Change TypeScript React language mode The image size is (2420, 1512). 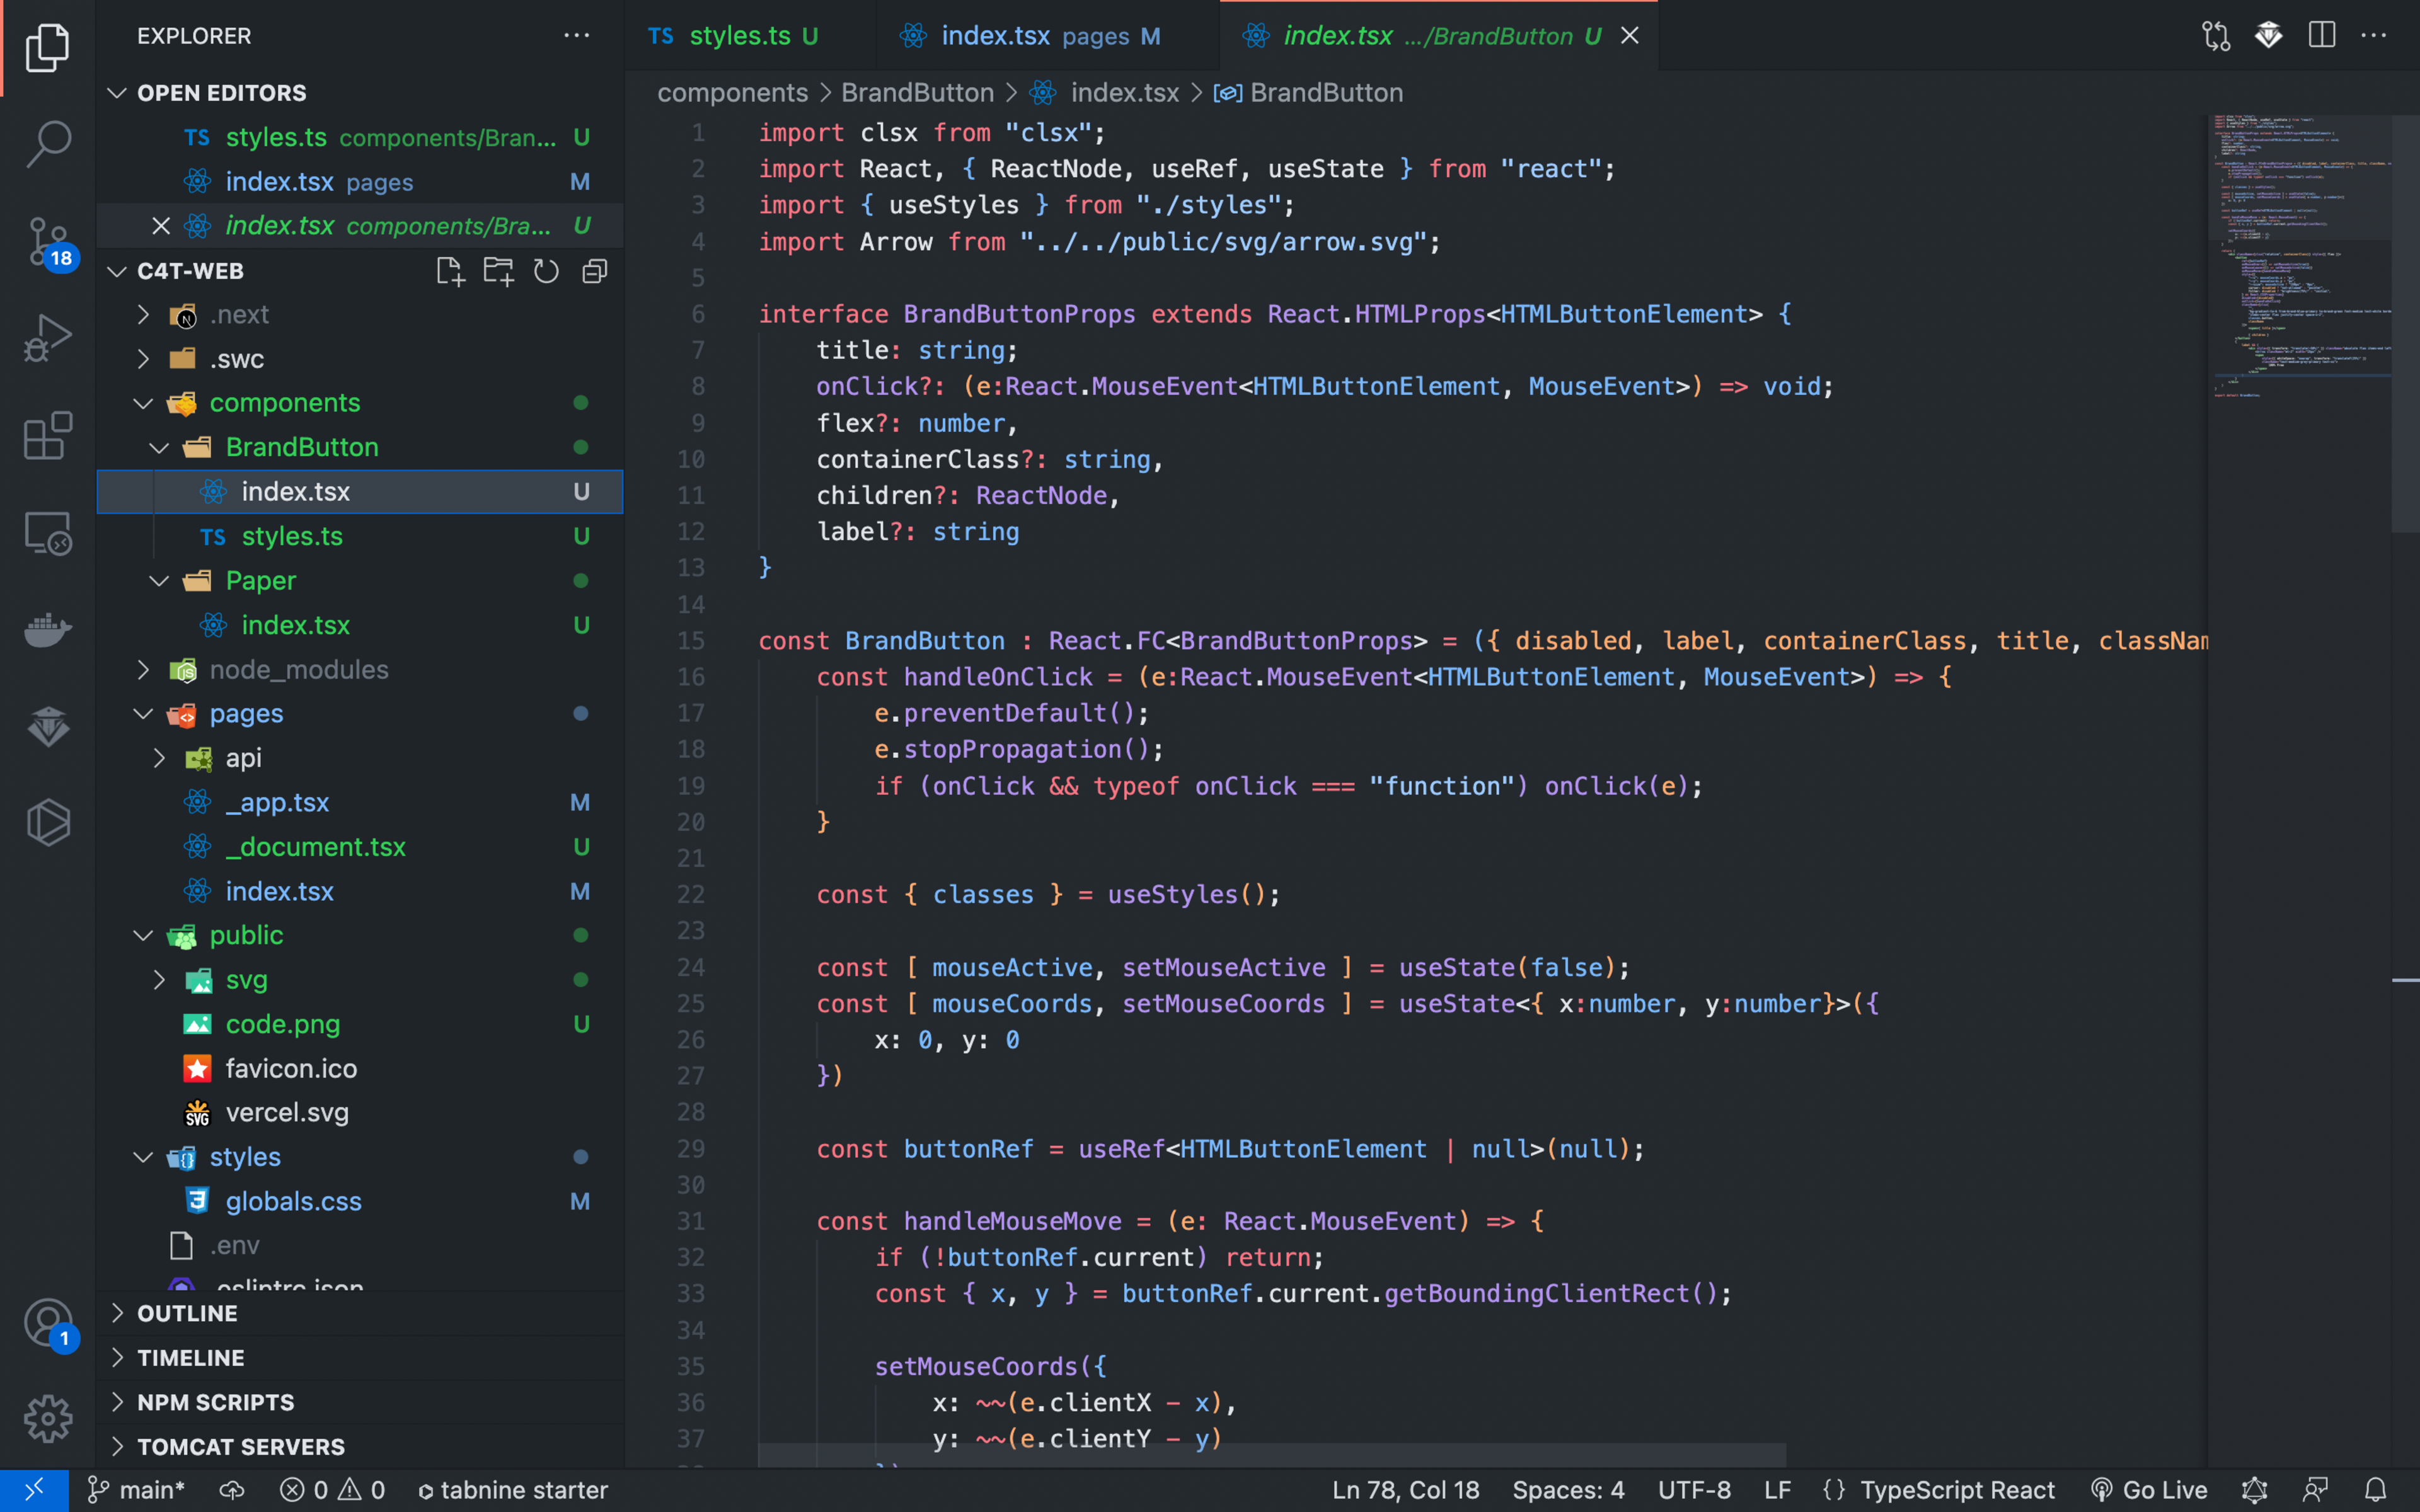(x=1956, y=1490)
